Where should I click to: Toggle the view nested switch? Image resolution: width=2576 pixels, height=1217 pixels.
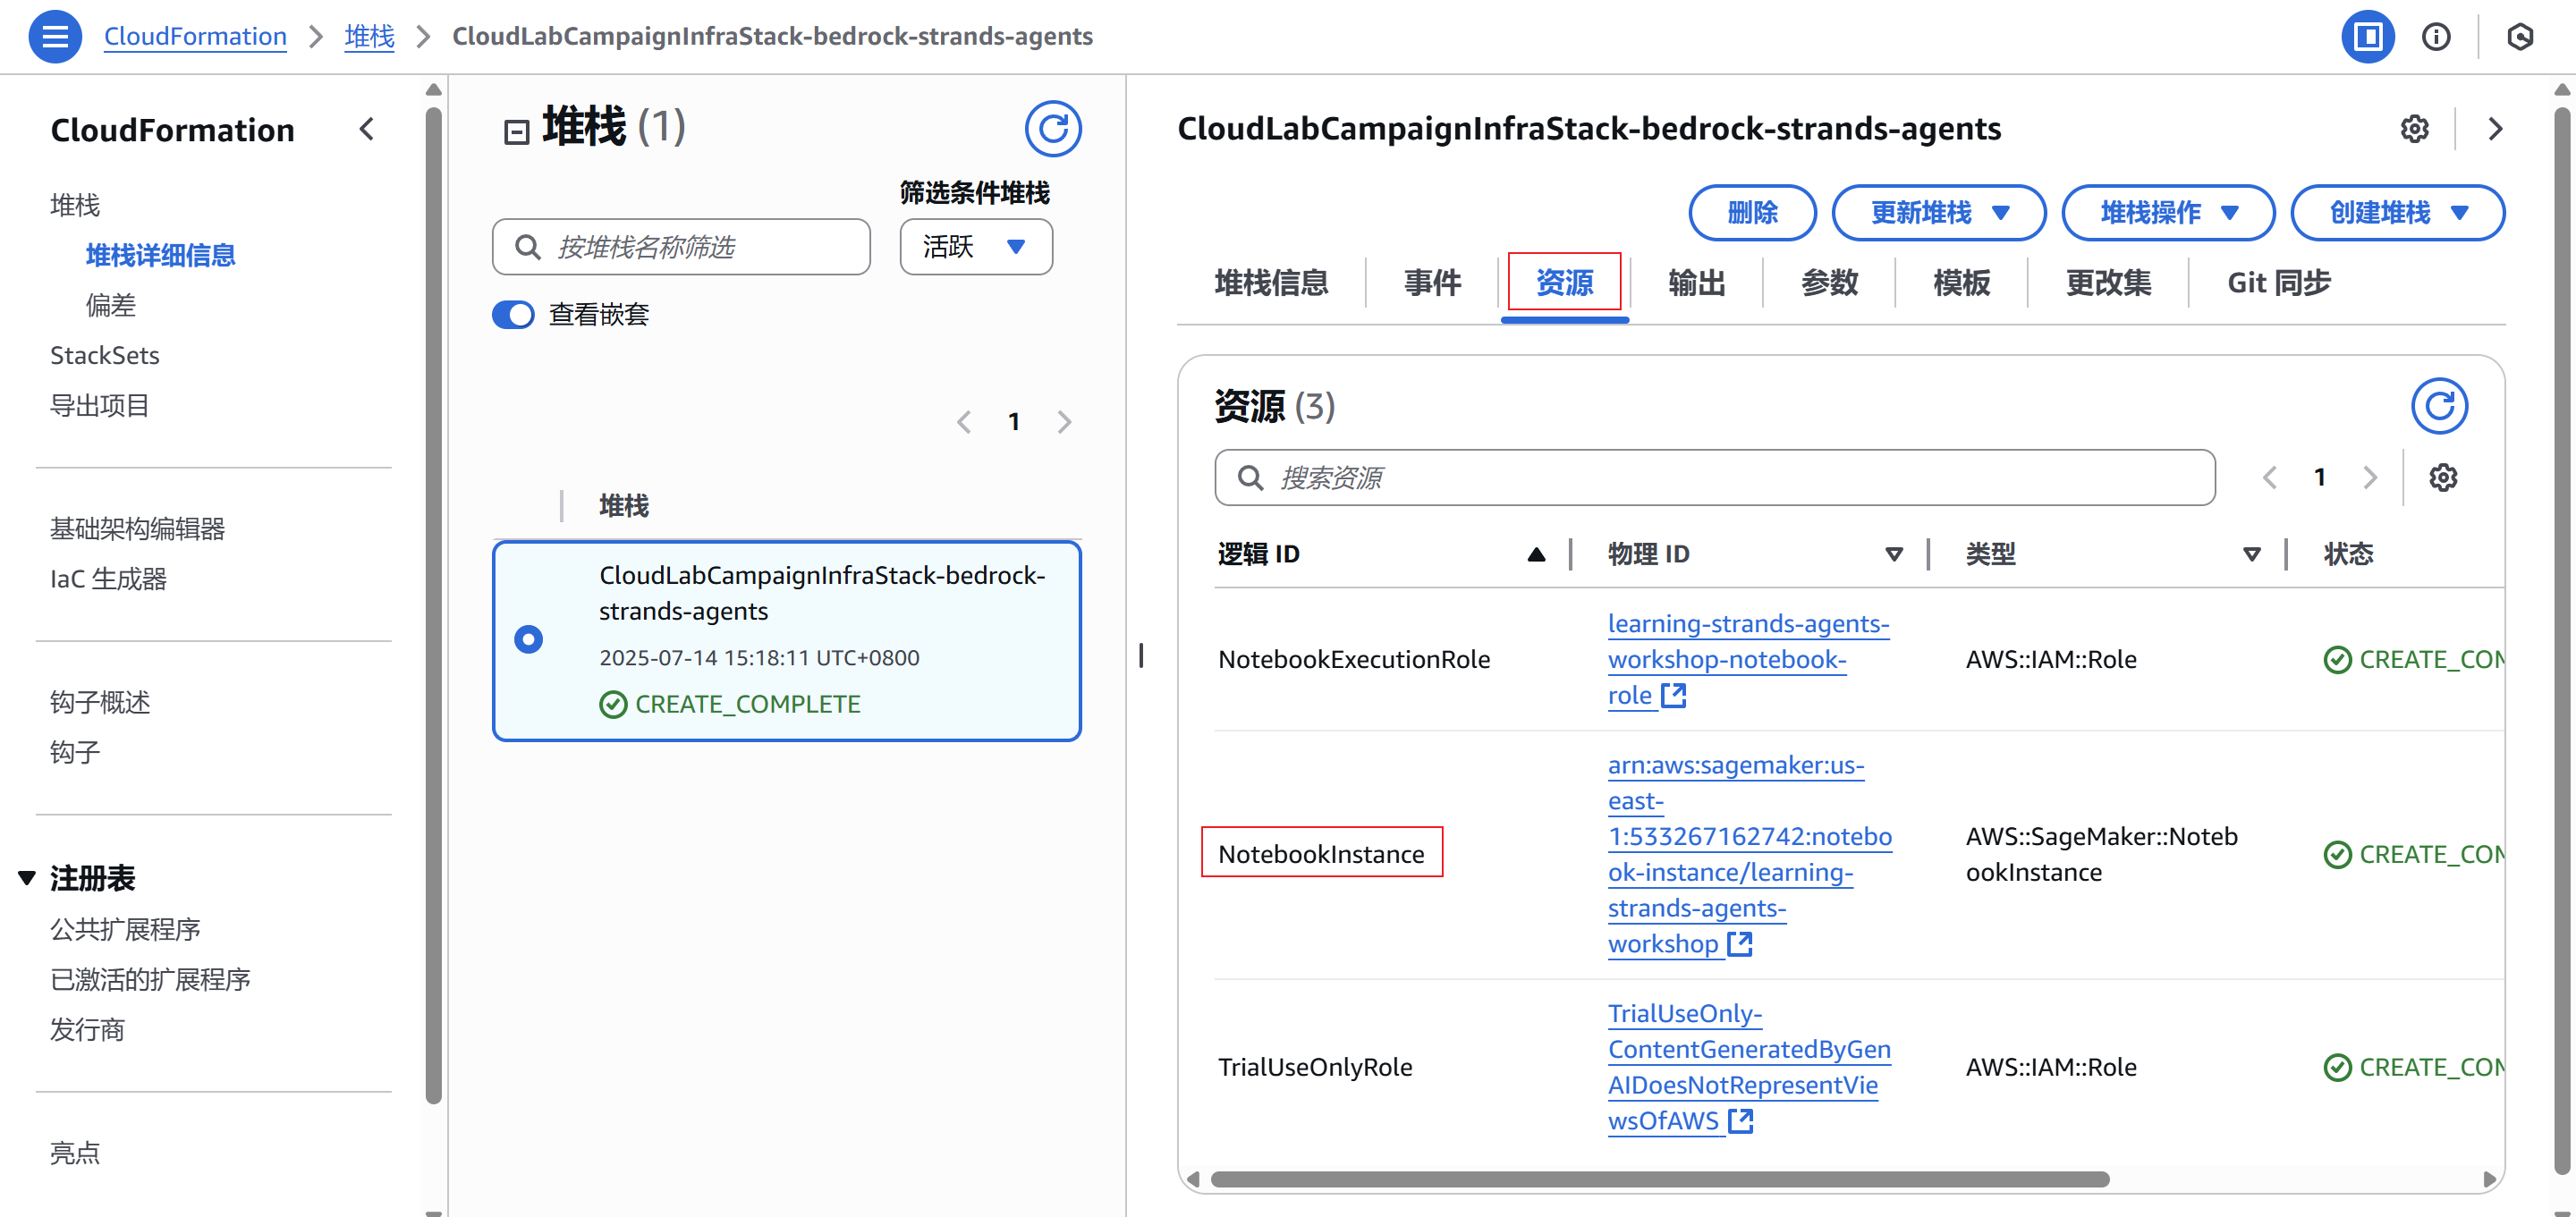[x=513, y=314]
